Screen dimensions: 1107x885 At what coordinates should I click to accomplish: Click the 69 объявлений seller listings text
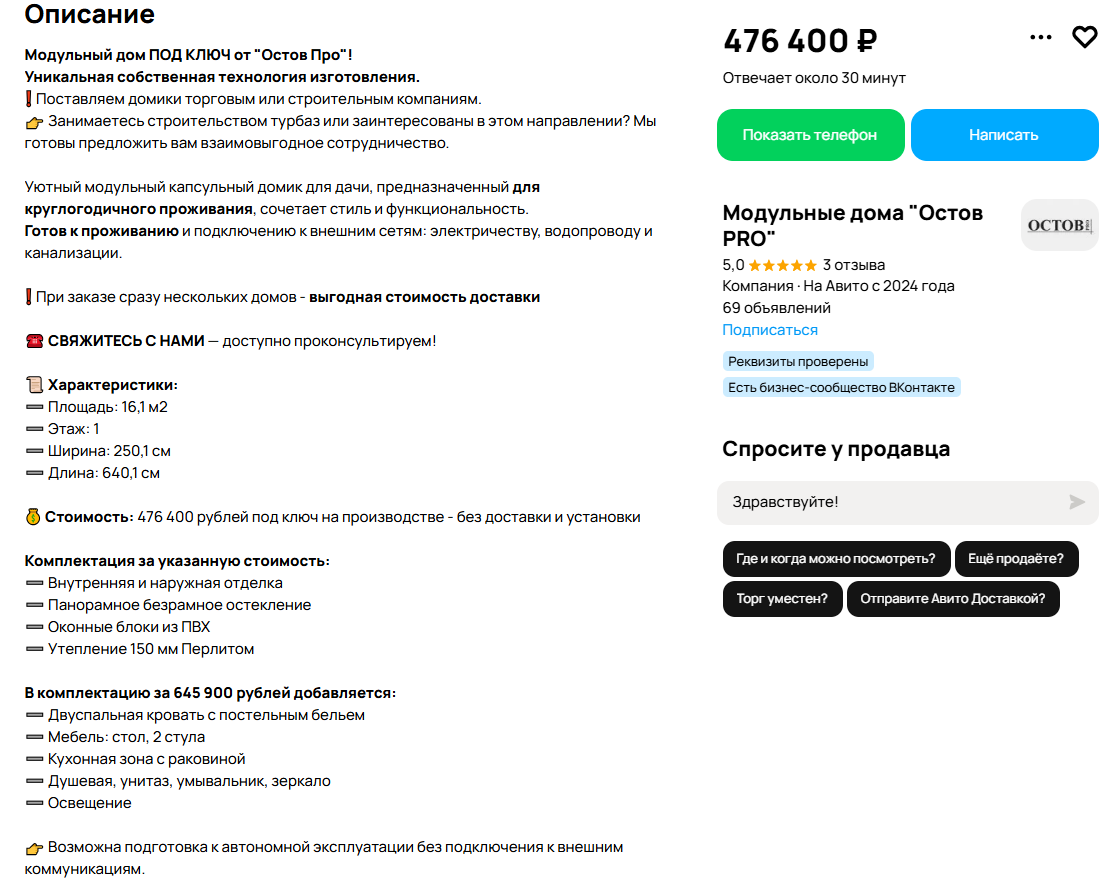coord(777,307)
